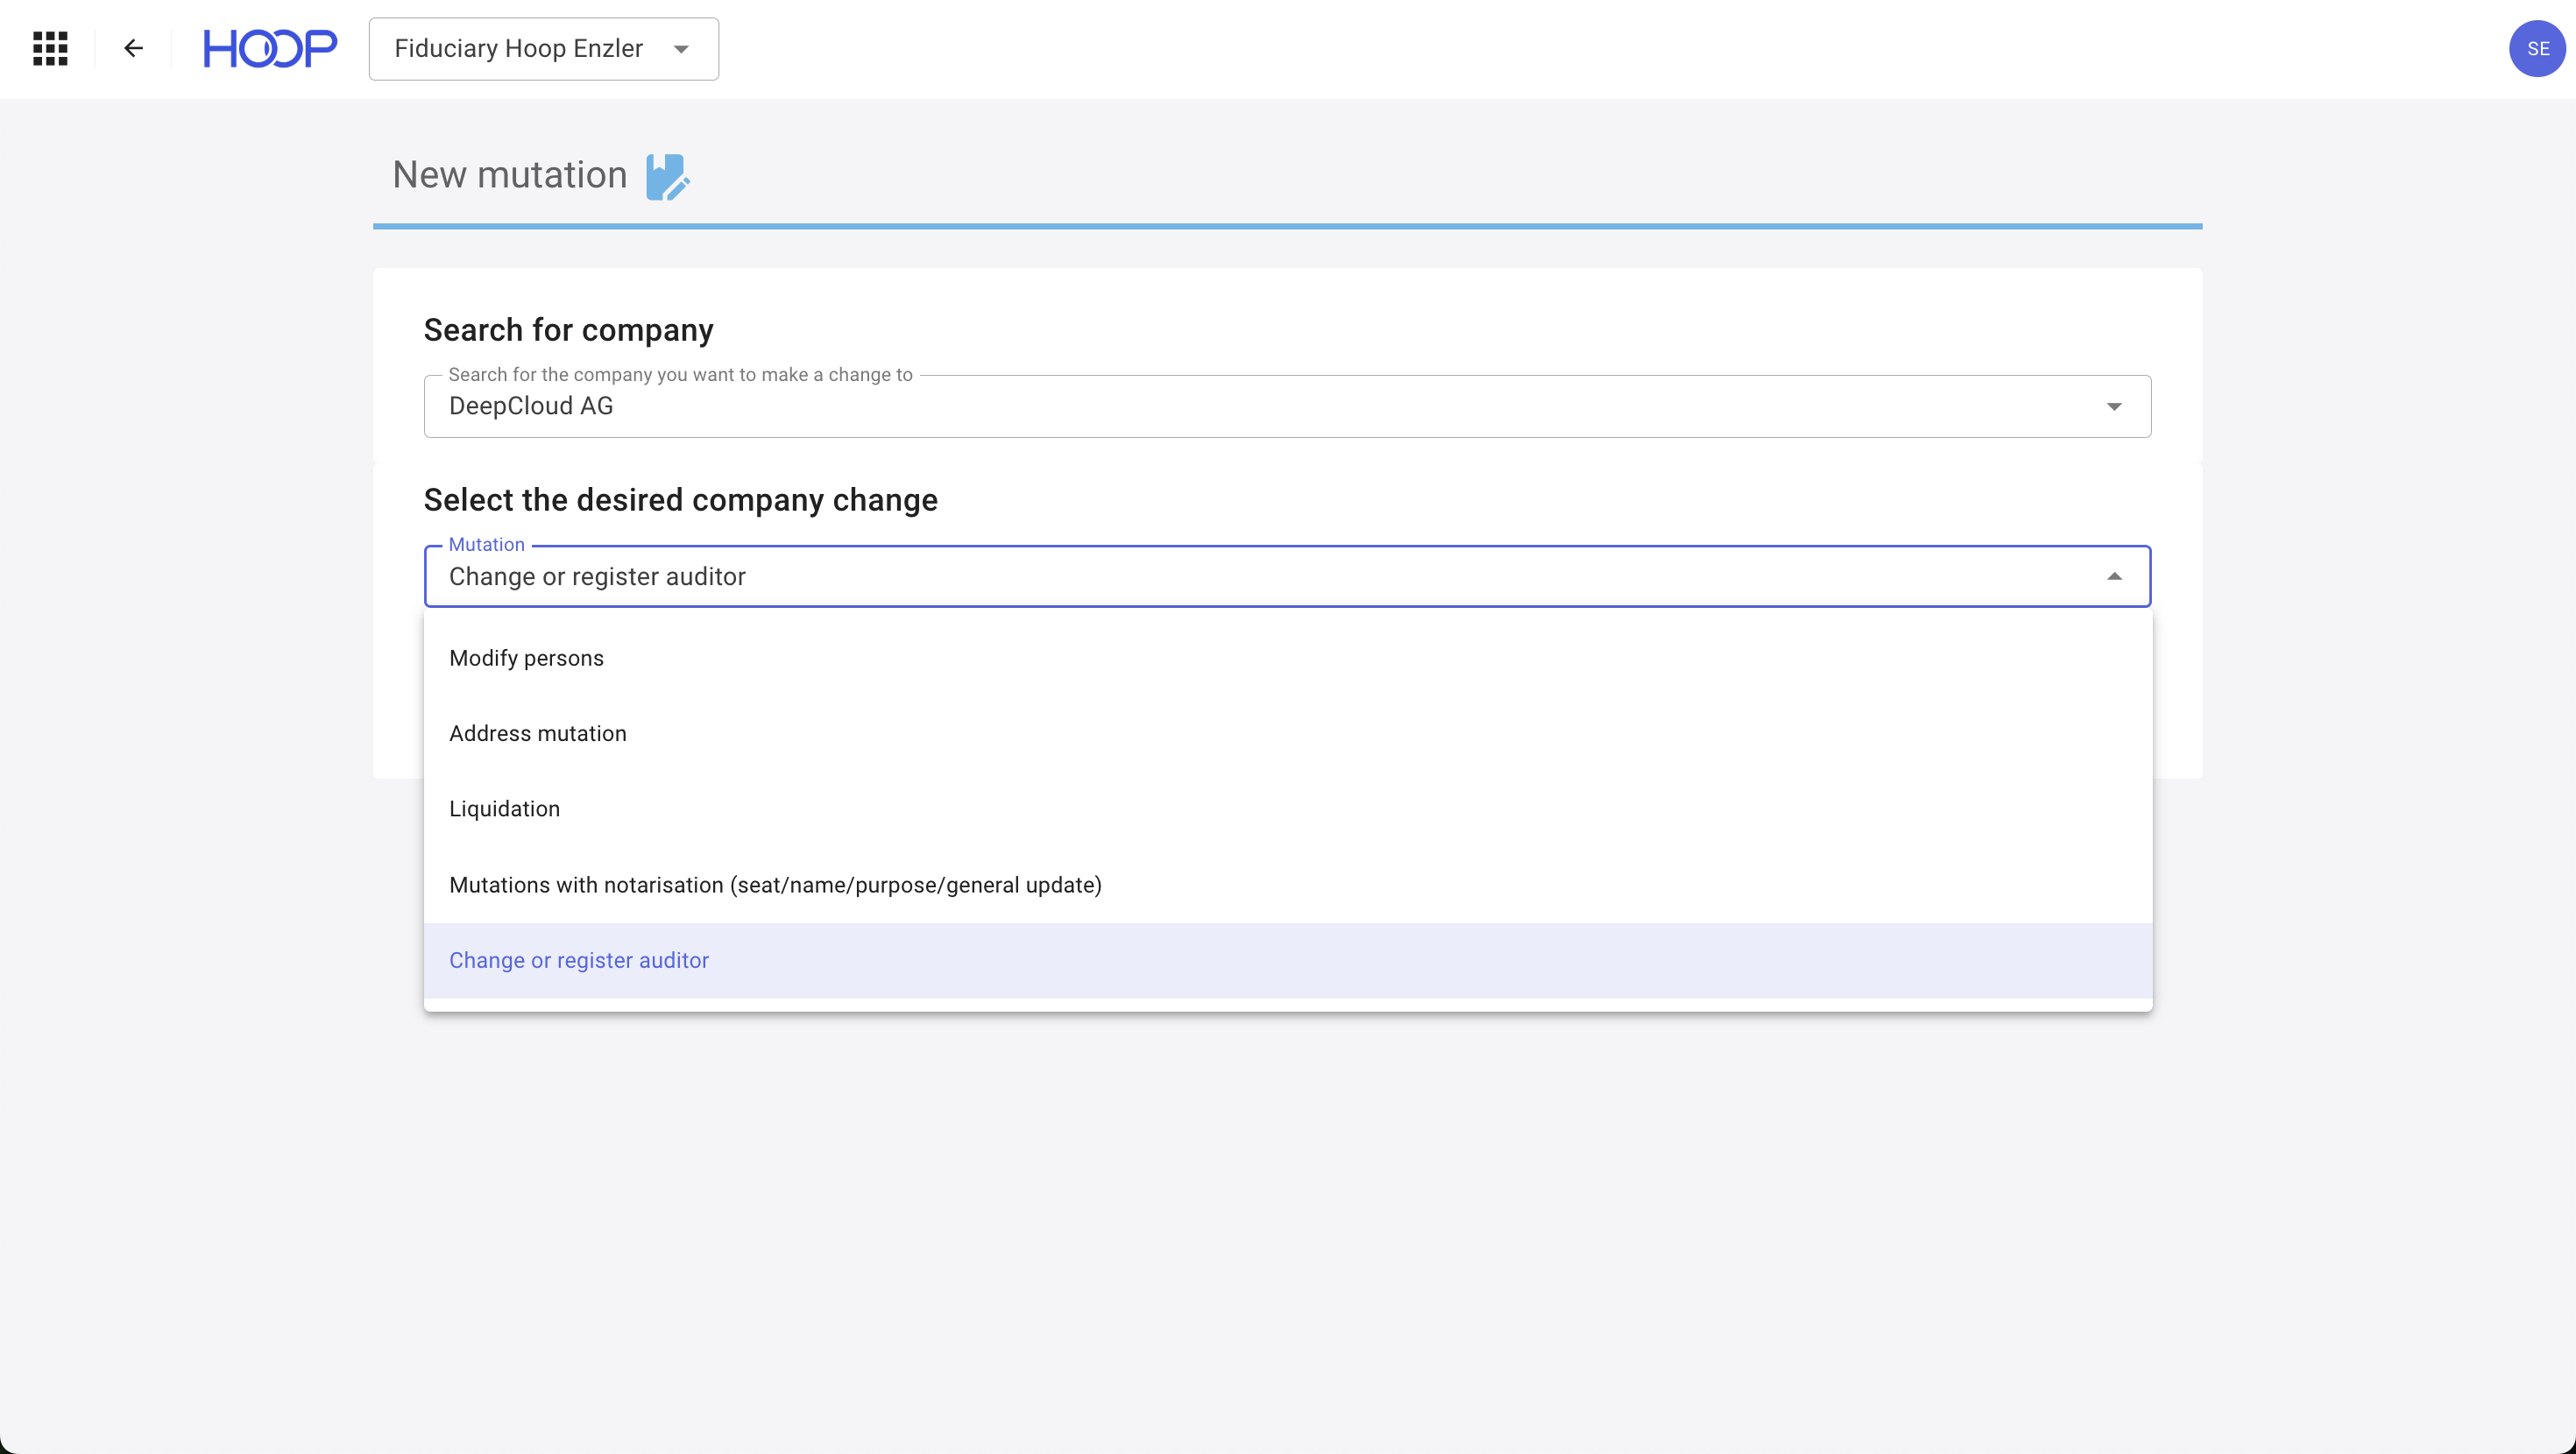Viewport: 2576px width, 1454px height.
Task: Open the company search dropdown arrow
Action: pyautogui.click(x=2113, y=406)
